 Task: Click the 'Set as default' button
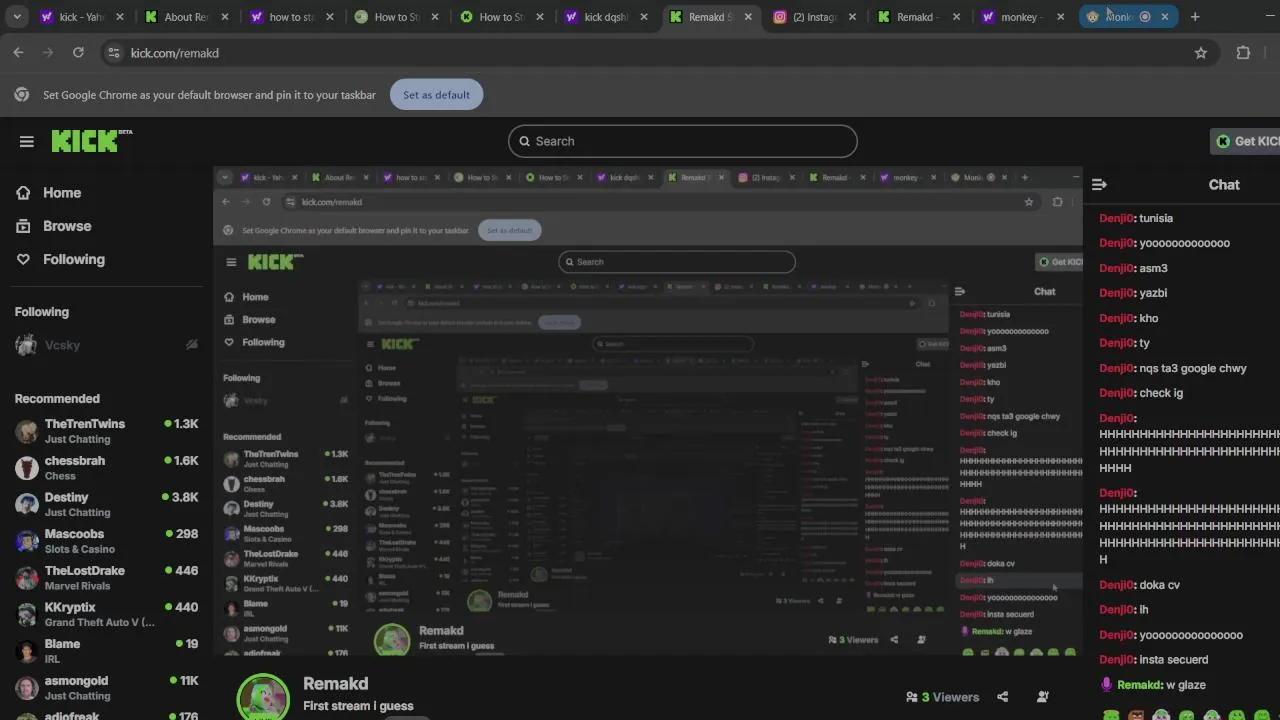(436, 95)
